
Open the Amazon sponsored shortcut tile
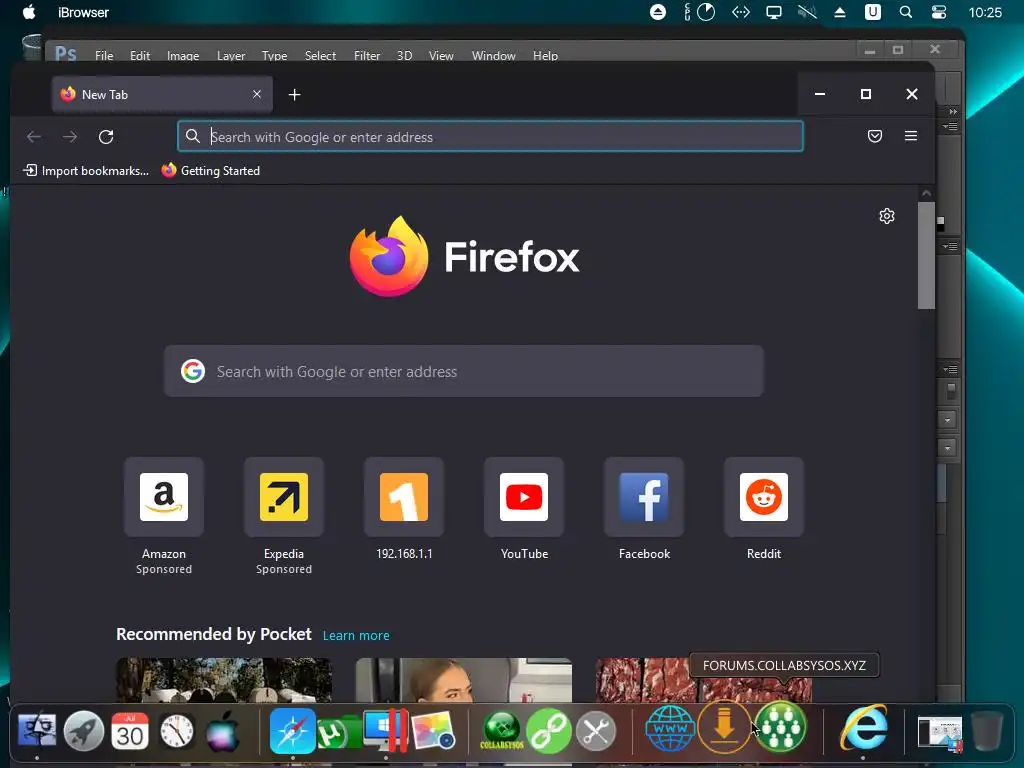(x=163, y=497)
